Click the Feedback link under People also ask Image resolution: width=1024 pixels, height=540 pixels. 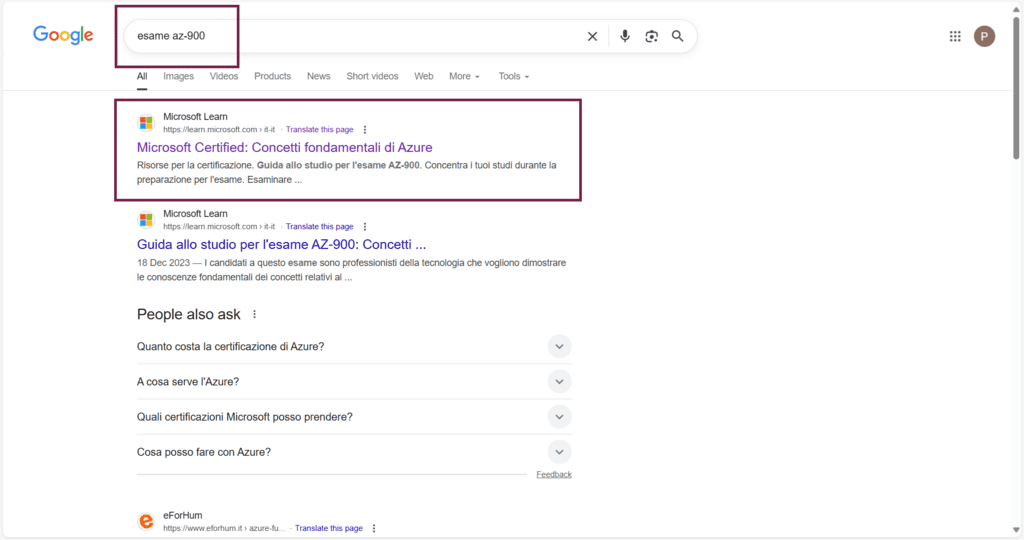click(554, 475)
